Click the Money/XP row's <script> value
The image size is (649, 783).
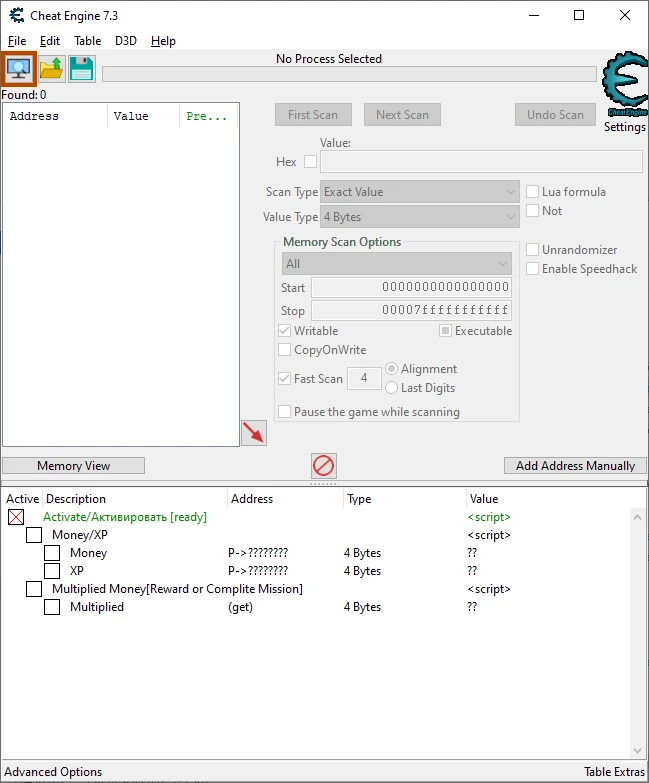point(489,535)
